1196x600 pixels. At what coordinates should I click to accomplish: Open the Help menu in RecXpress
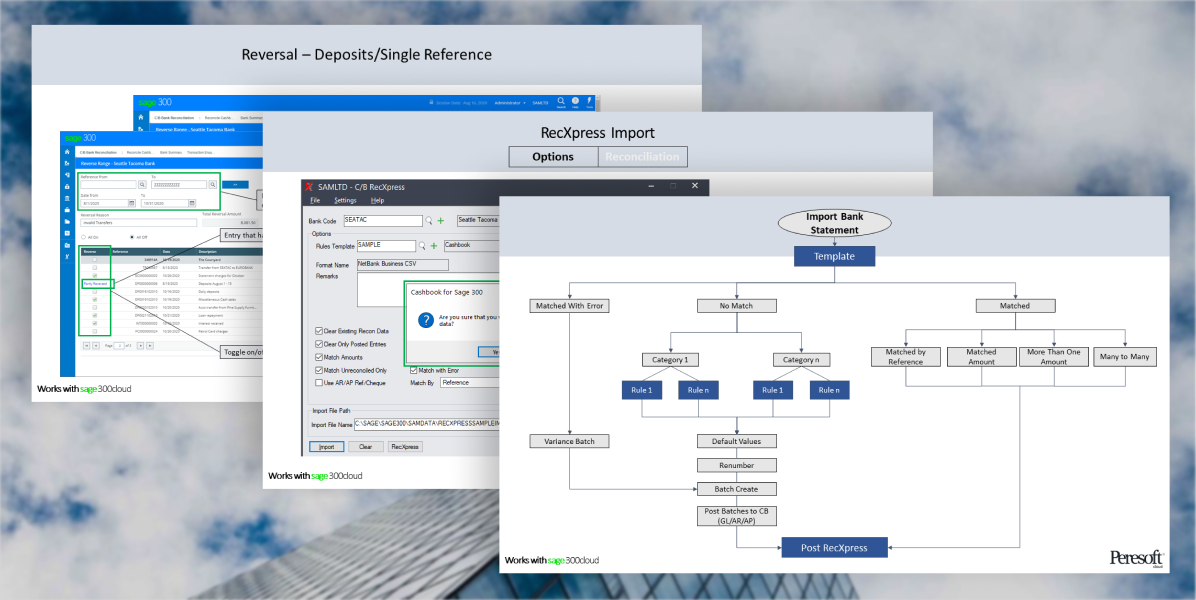[377, 201]
